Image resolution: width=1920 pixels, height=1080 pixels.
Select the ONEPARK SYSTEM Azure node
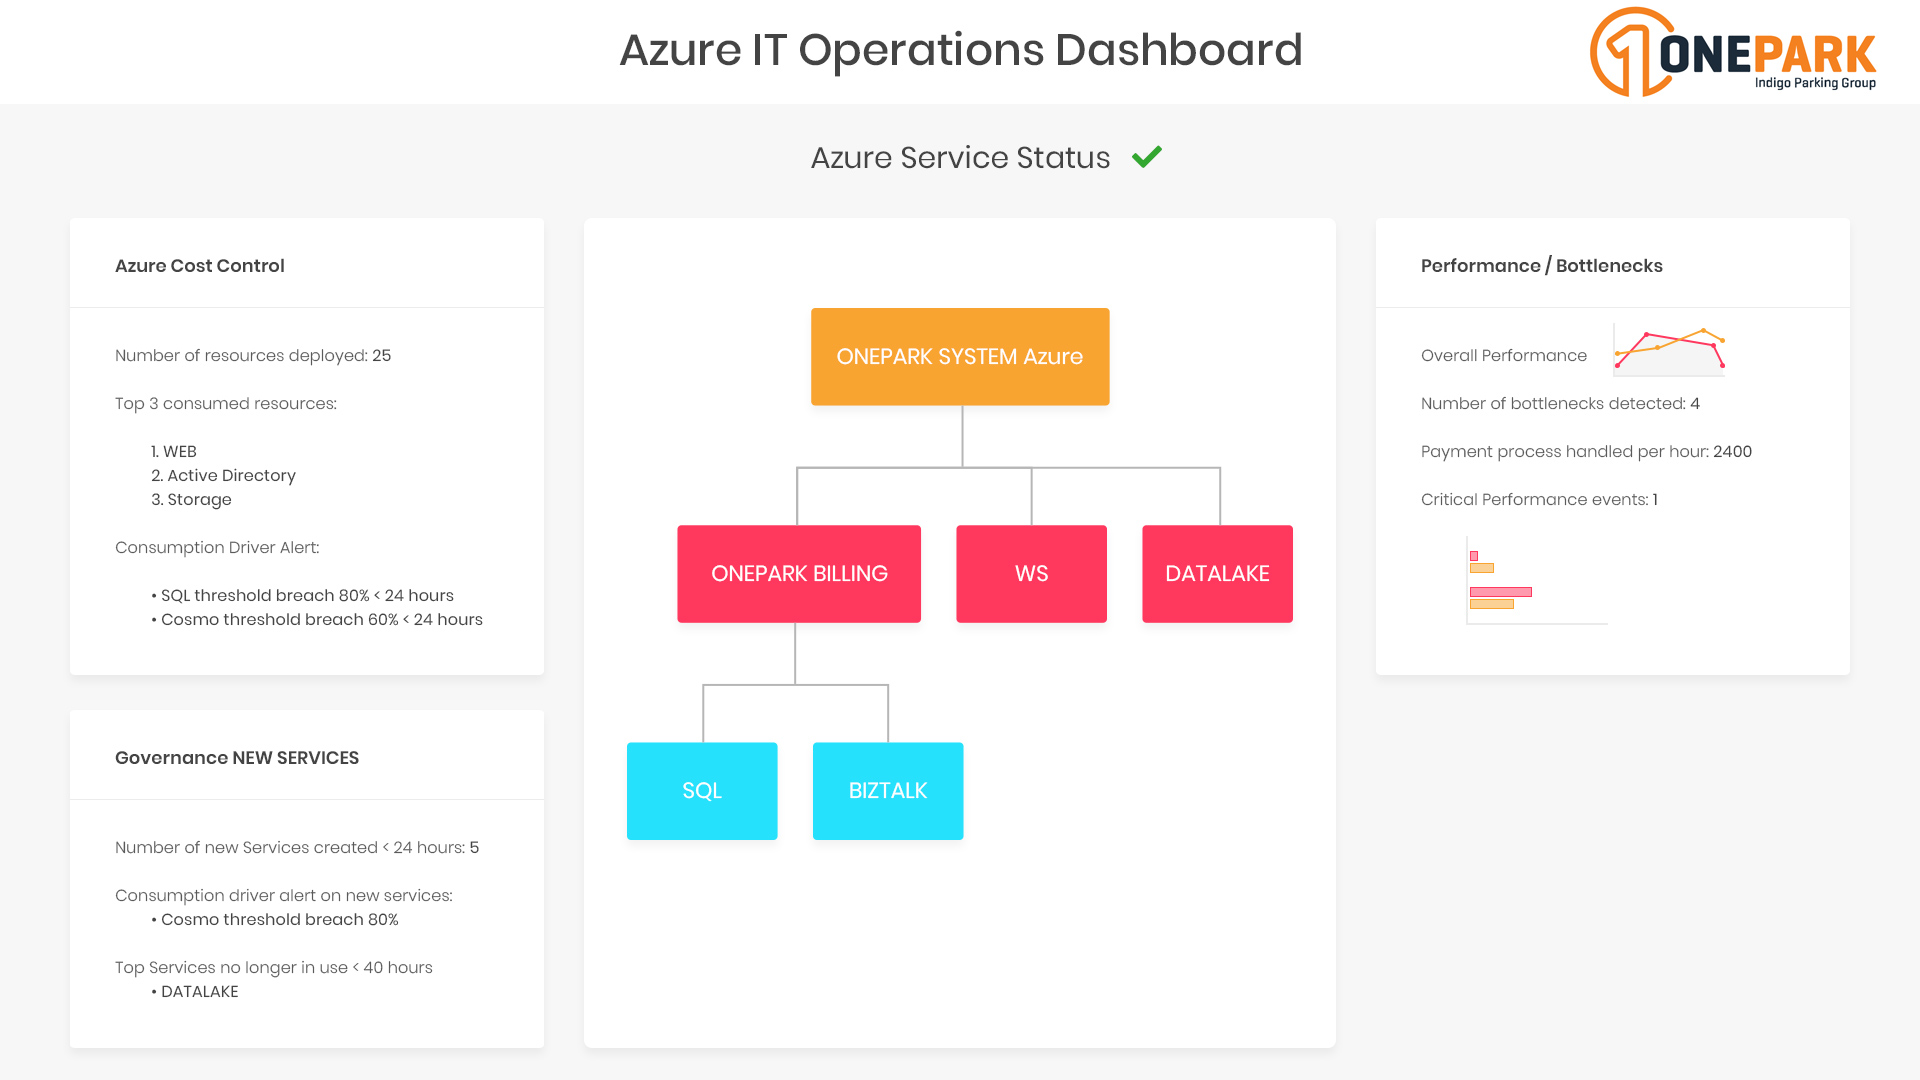pyautogui.click(x=960, y=357)
